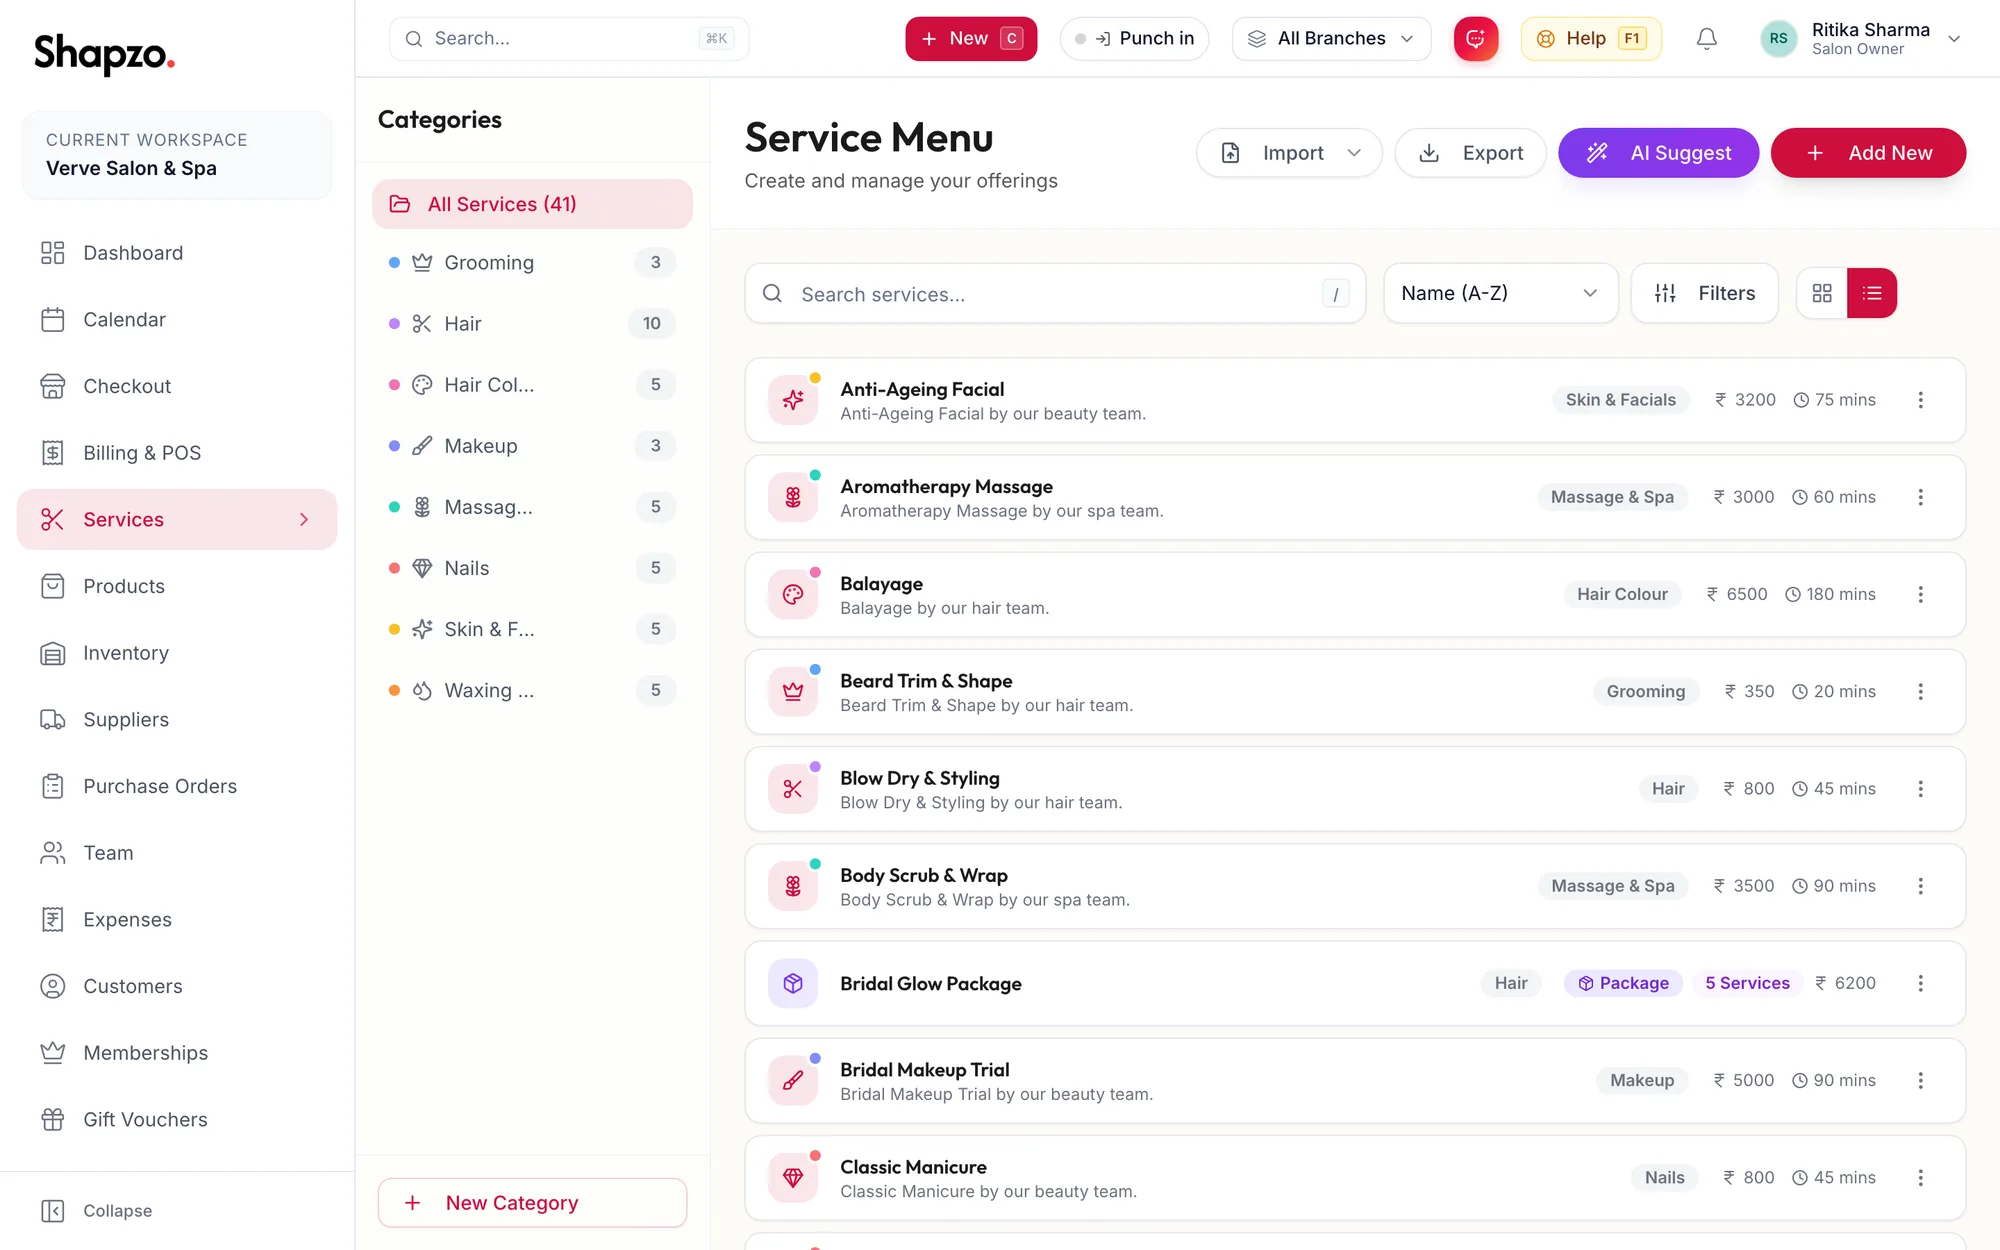
Task: Open options menu for Balayage
Action: 1920,595
